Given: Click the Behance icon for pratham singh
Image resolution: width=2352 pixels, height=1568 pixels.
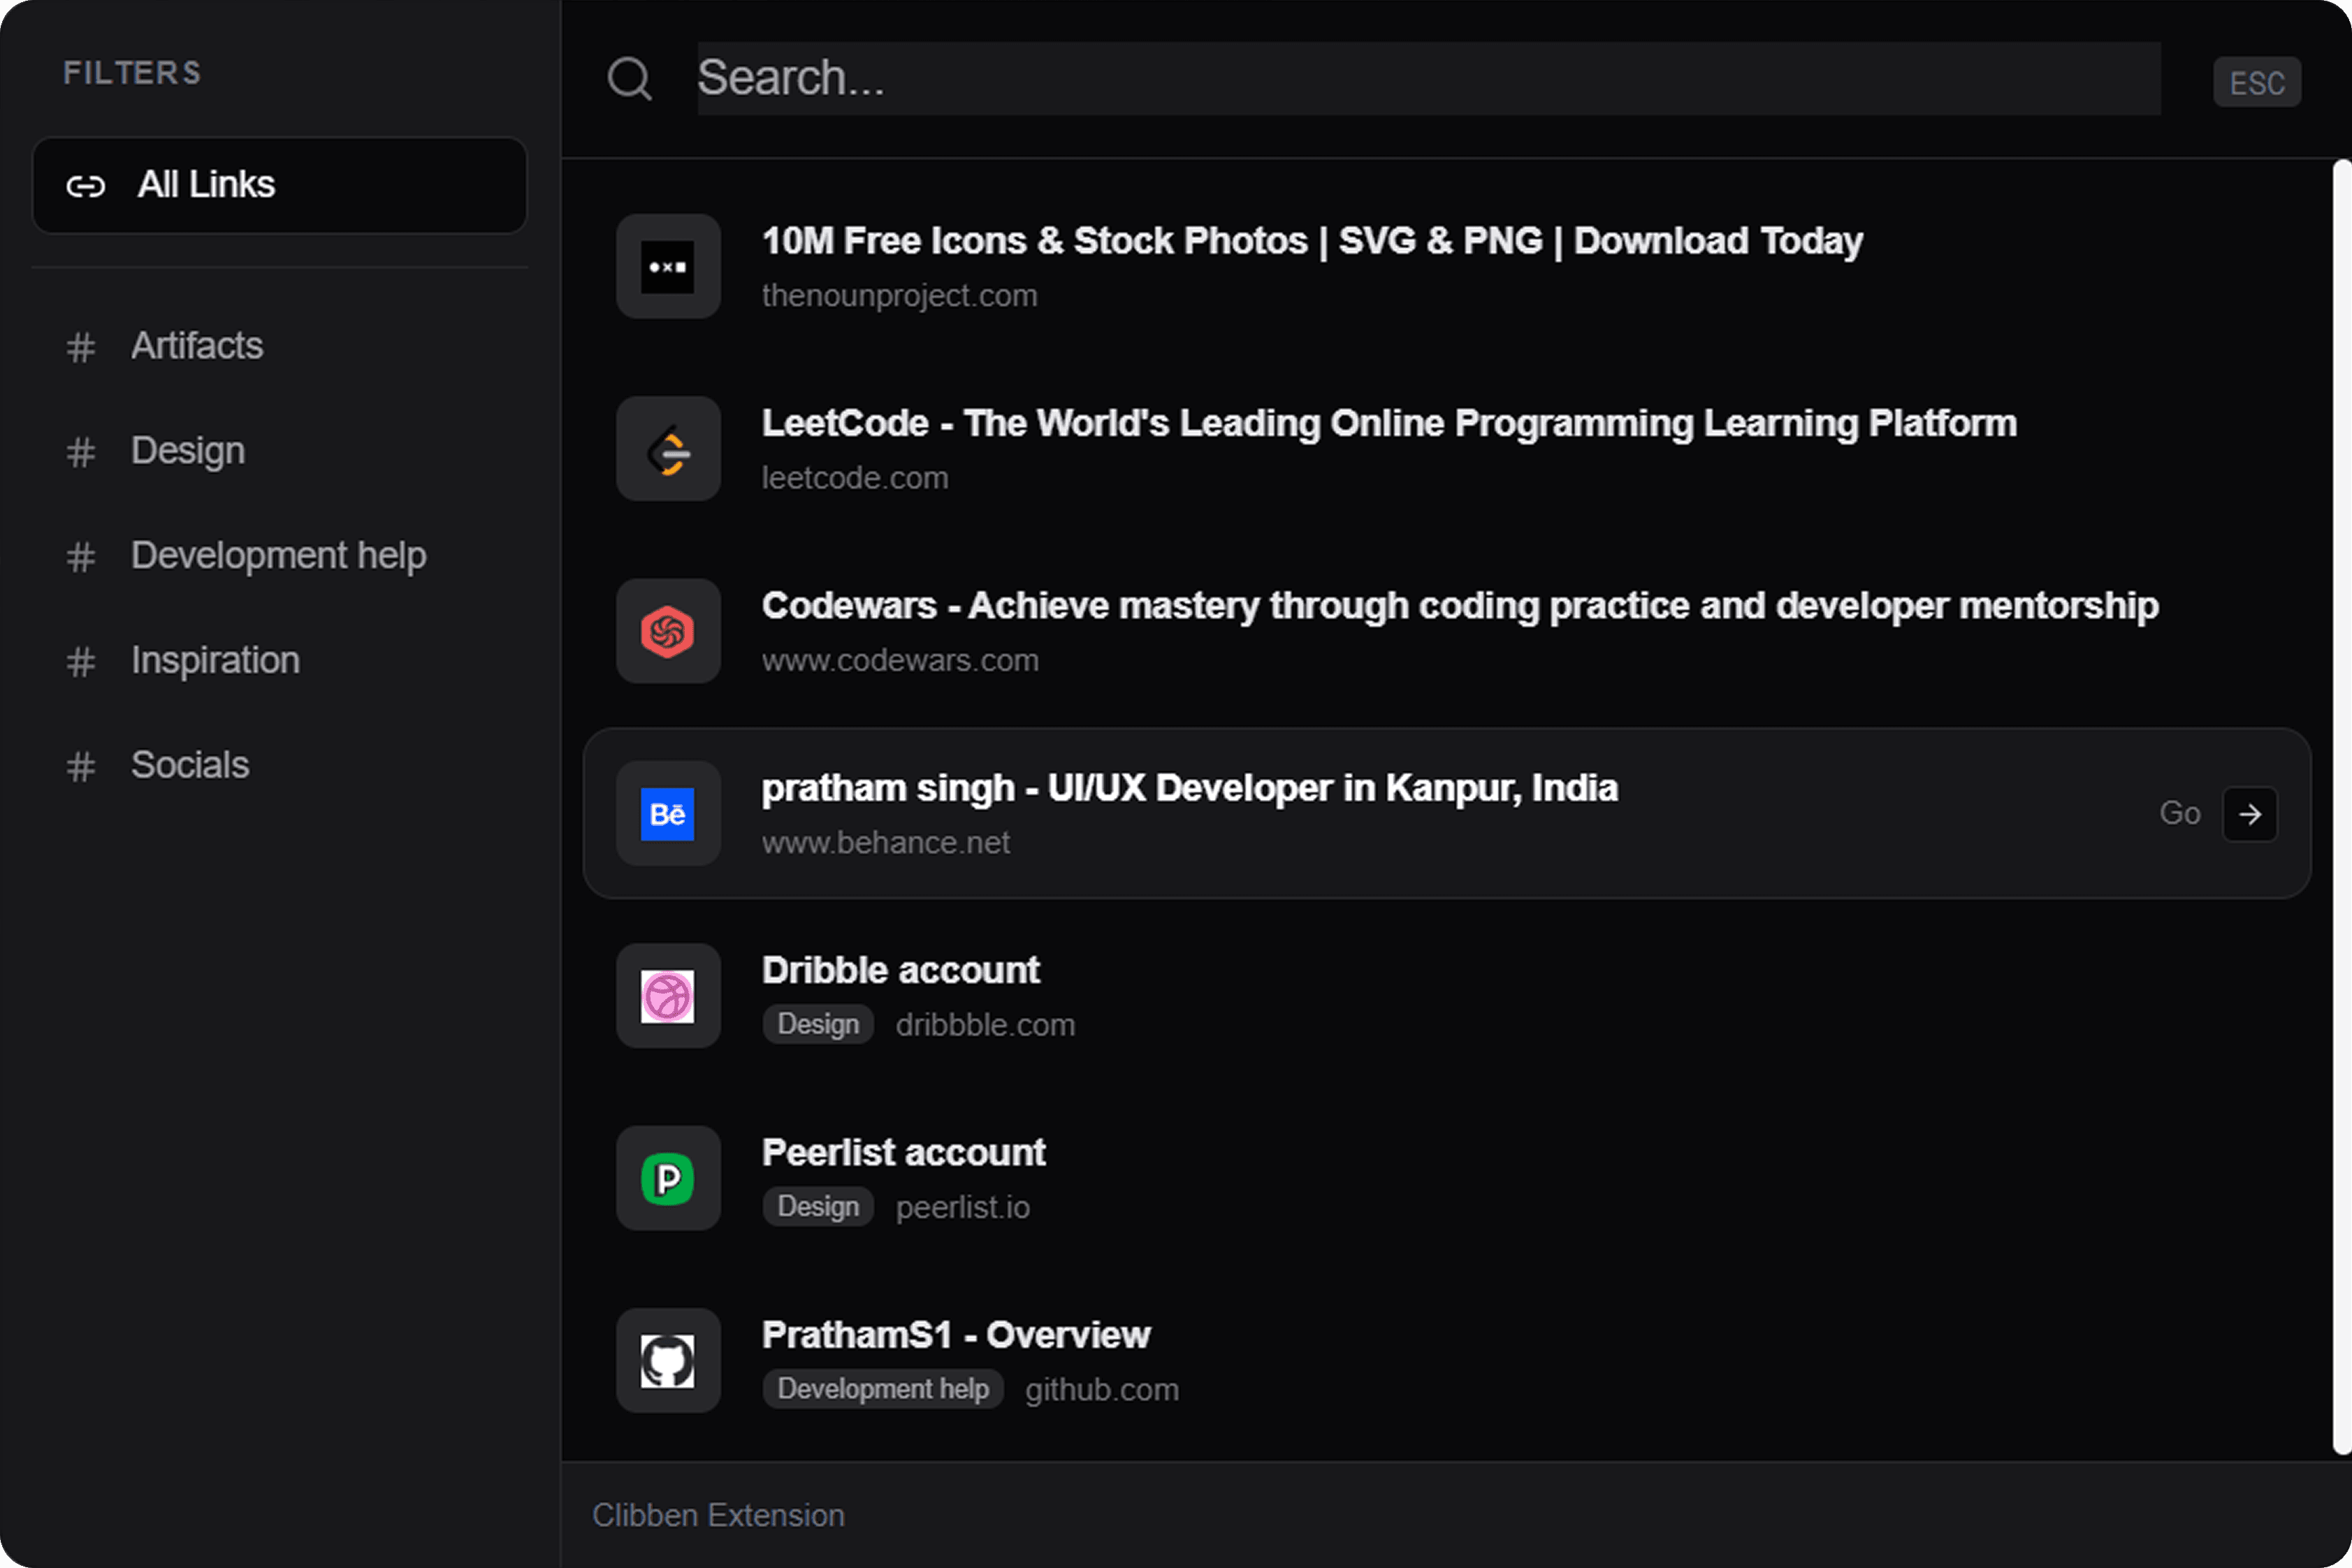Looking at the screenshot, I should click(668, 814).
